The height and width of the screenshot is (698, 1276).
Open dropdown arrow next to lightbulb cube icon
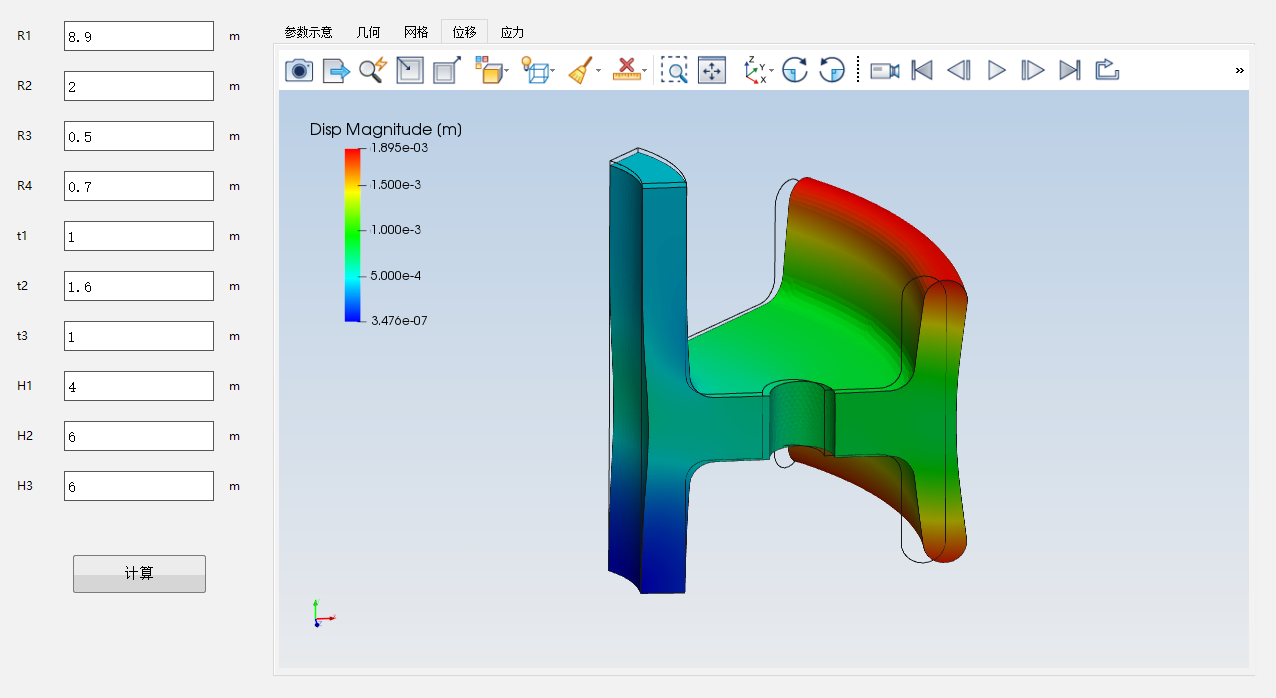click(x=553, y=71)
